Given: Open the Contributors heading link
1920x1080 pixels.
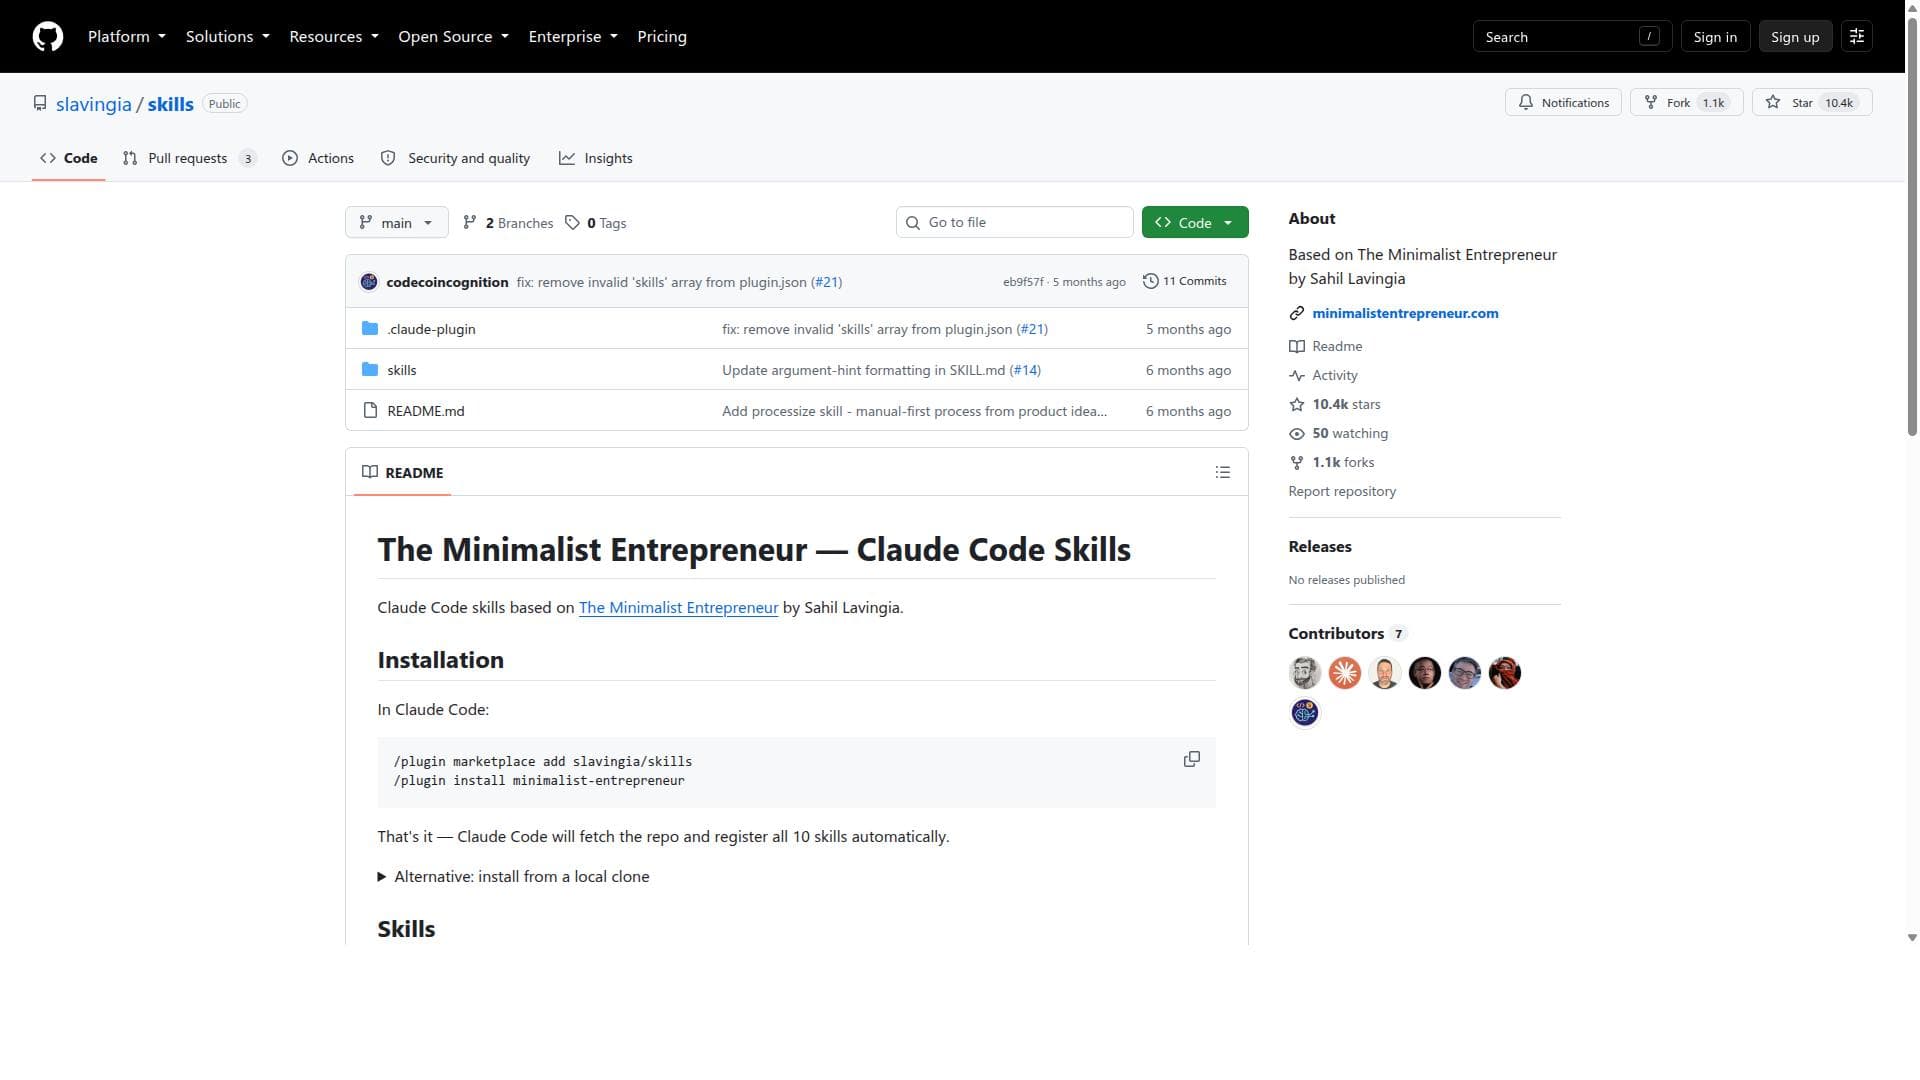Looking at the screenshot, I should coord(1347,634).
